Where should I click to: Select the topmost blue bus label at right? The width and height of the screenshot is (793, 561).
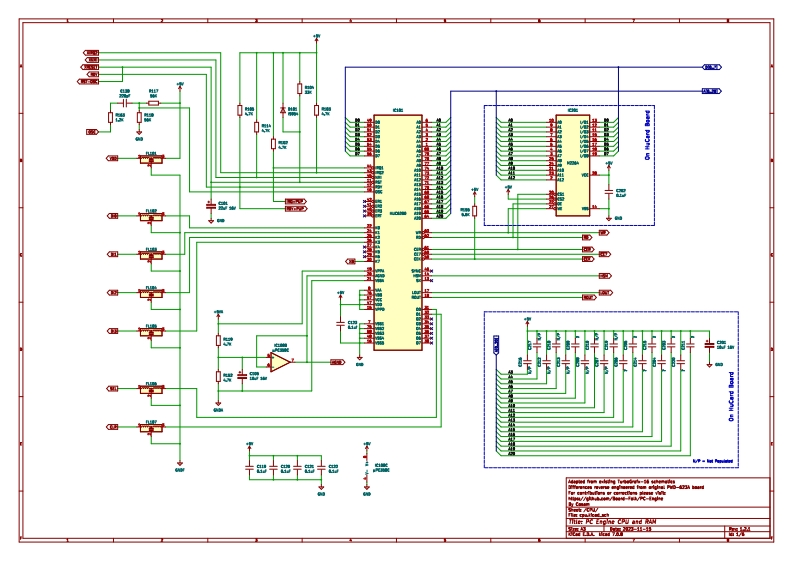point(711,67)
